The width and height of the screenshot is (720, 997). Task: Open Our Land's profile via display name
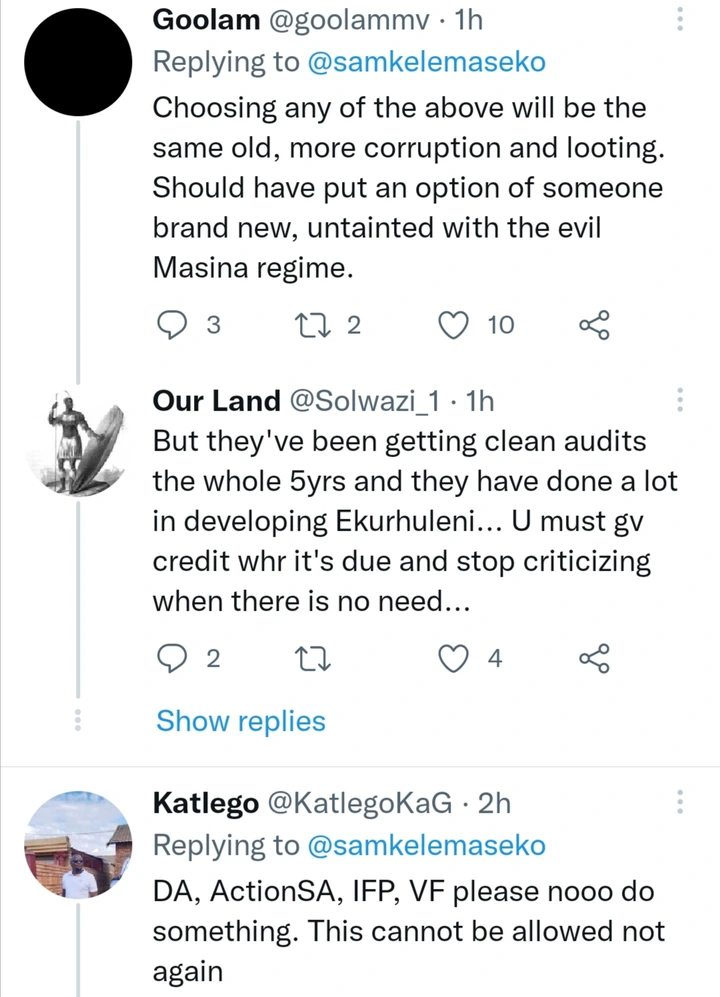(216, 401)
